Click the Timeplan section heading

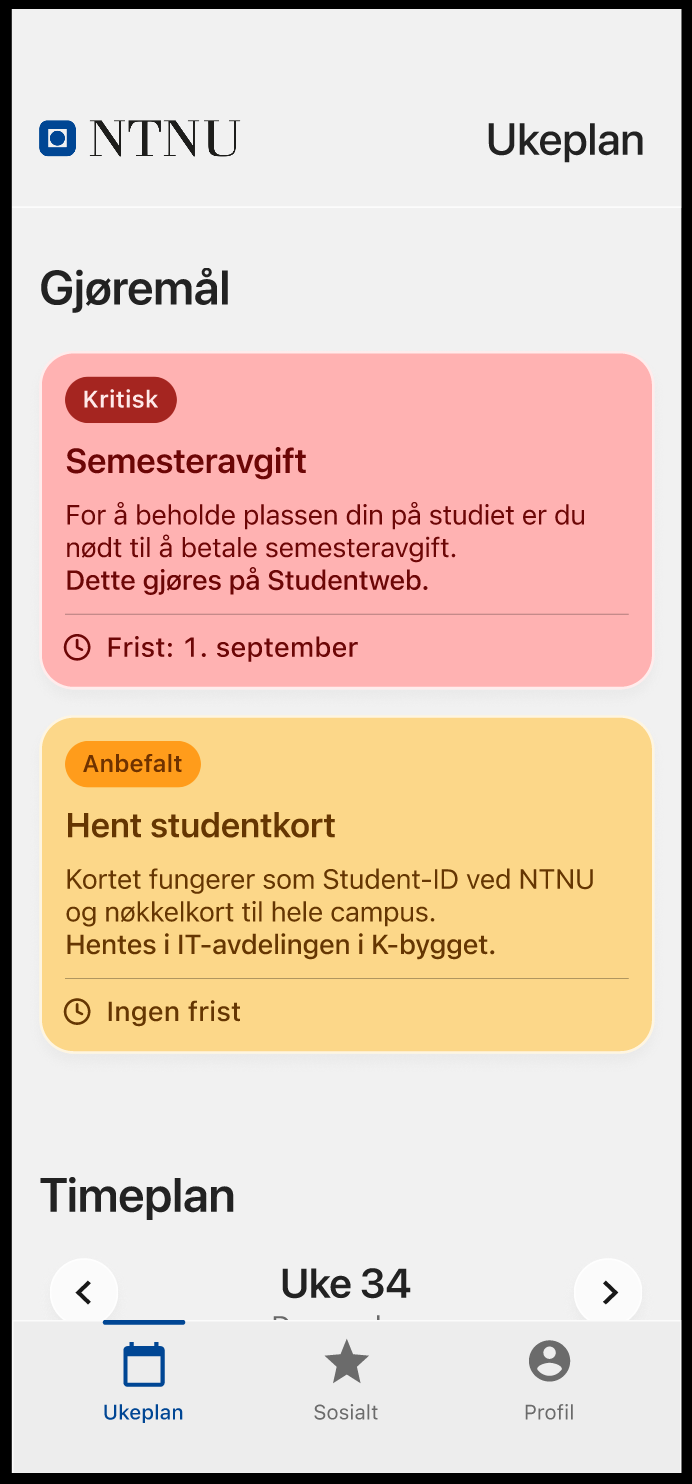[x=137, y=1196]
